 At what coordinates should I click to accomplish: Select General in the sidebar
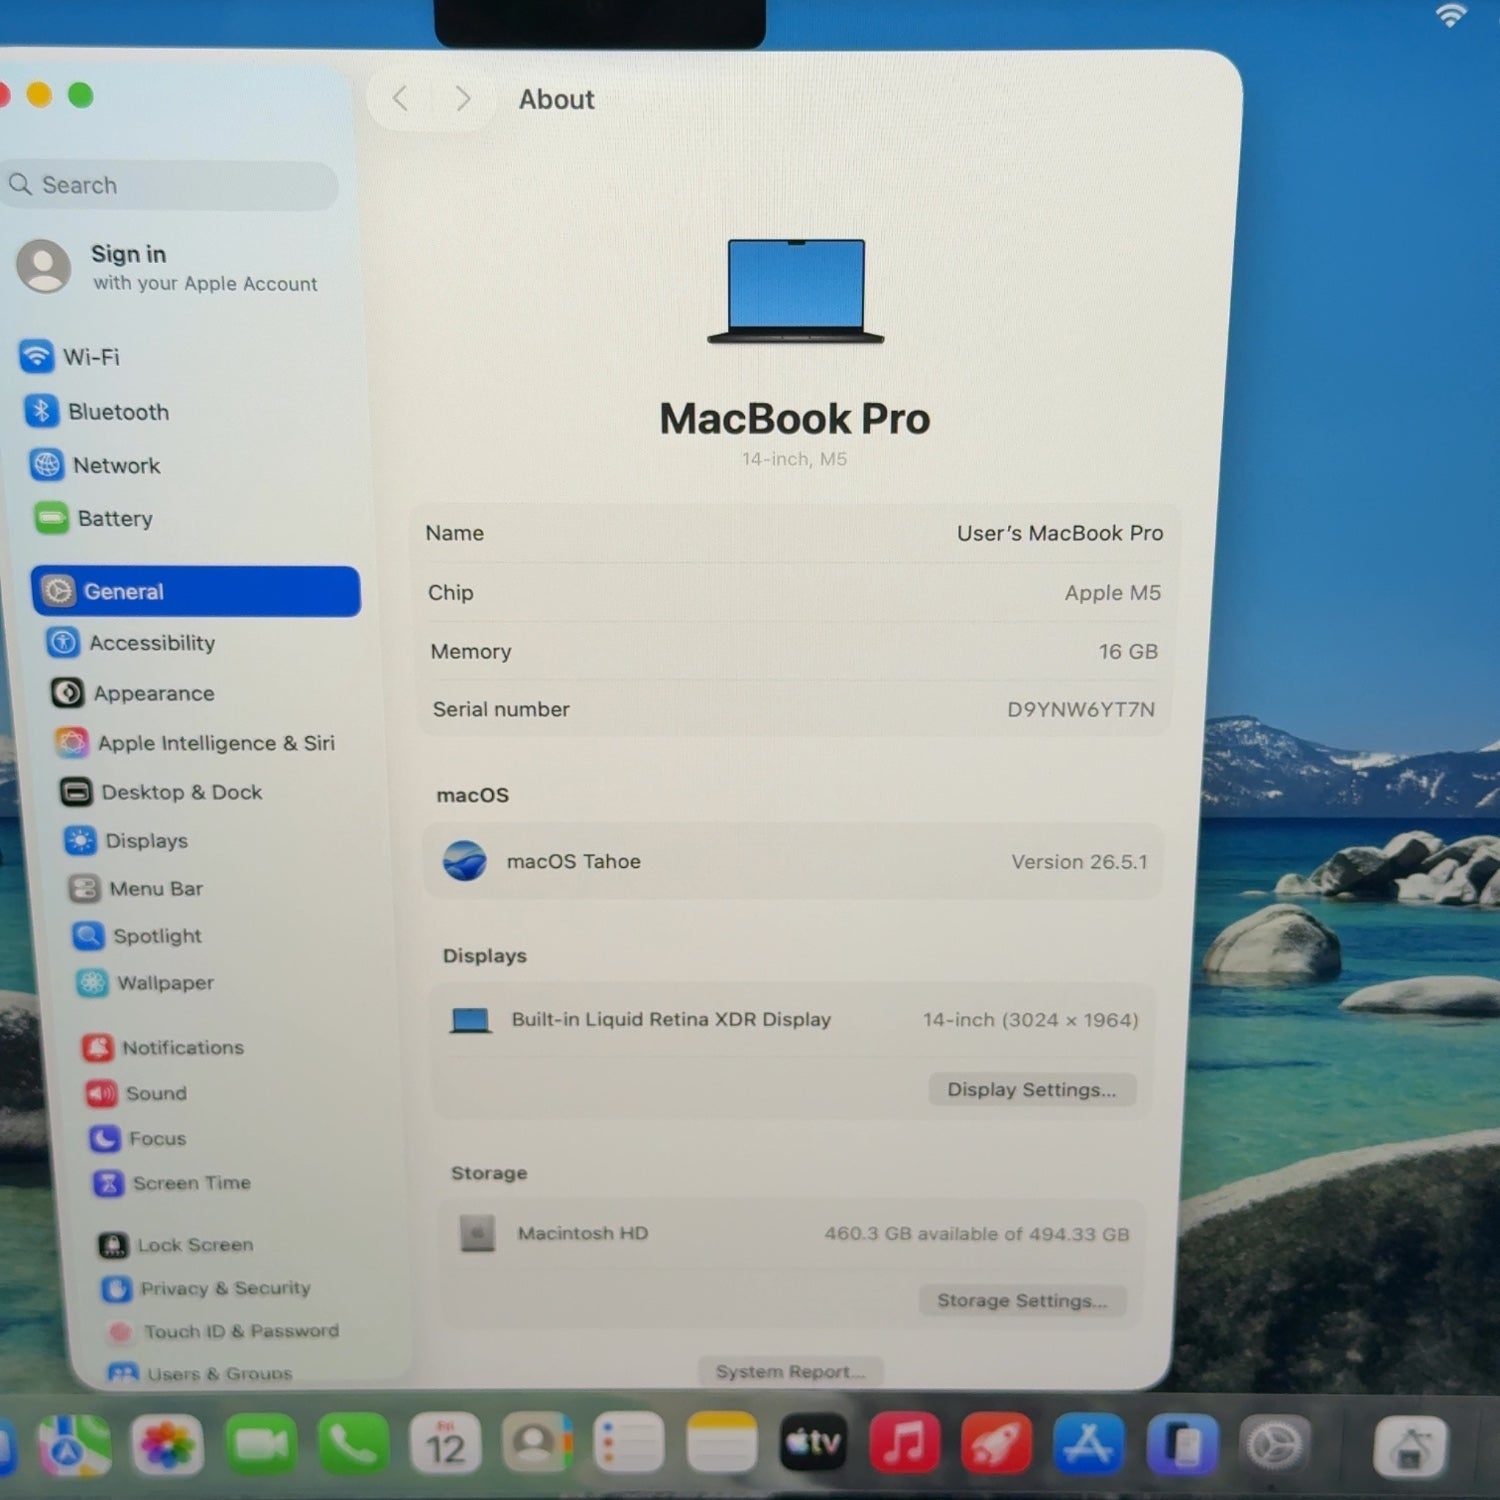pyautogui.click(x=196, y=591)
